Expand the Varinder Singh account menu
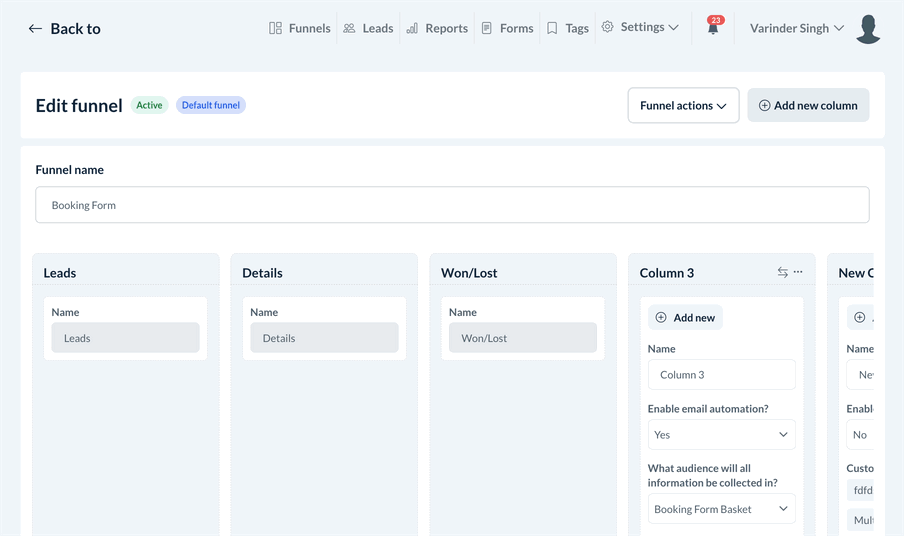This screenshot has height=536, width=904. coord(797,28)
